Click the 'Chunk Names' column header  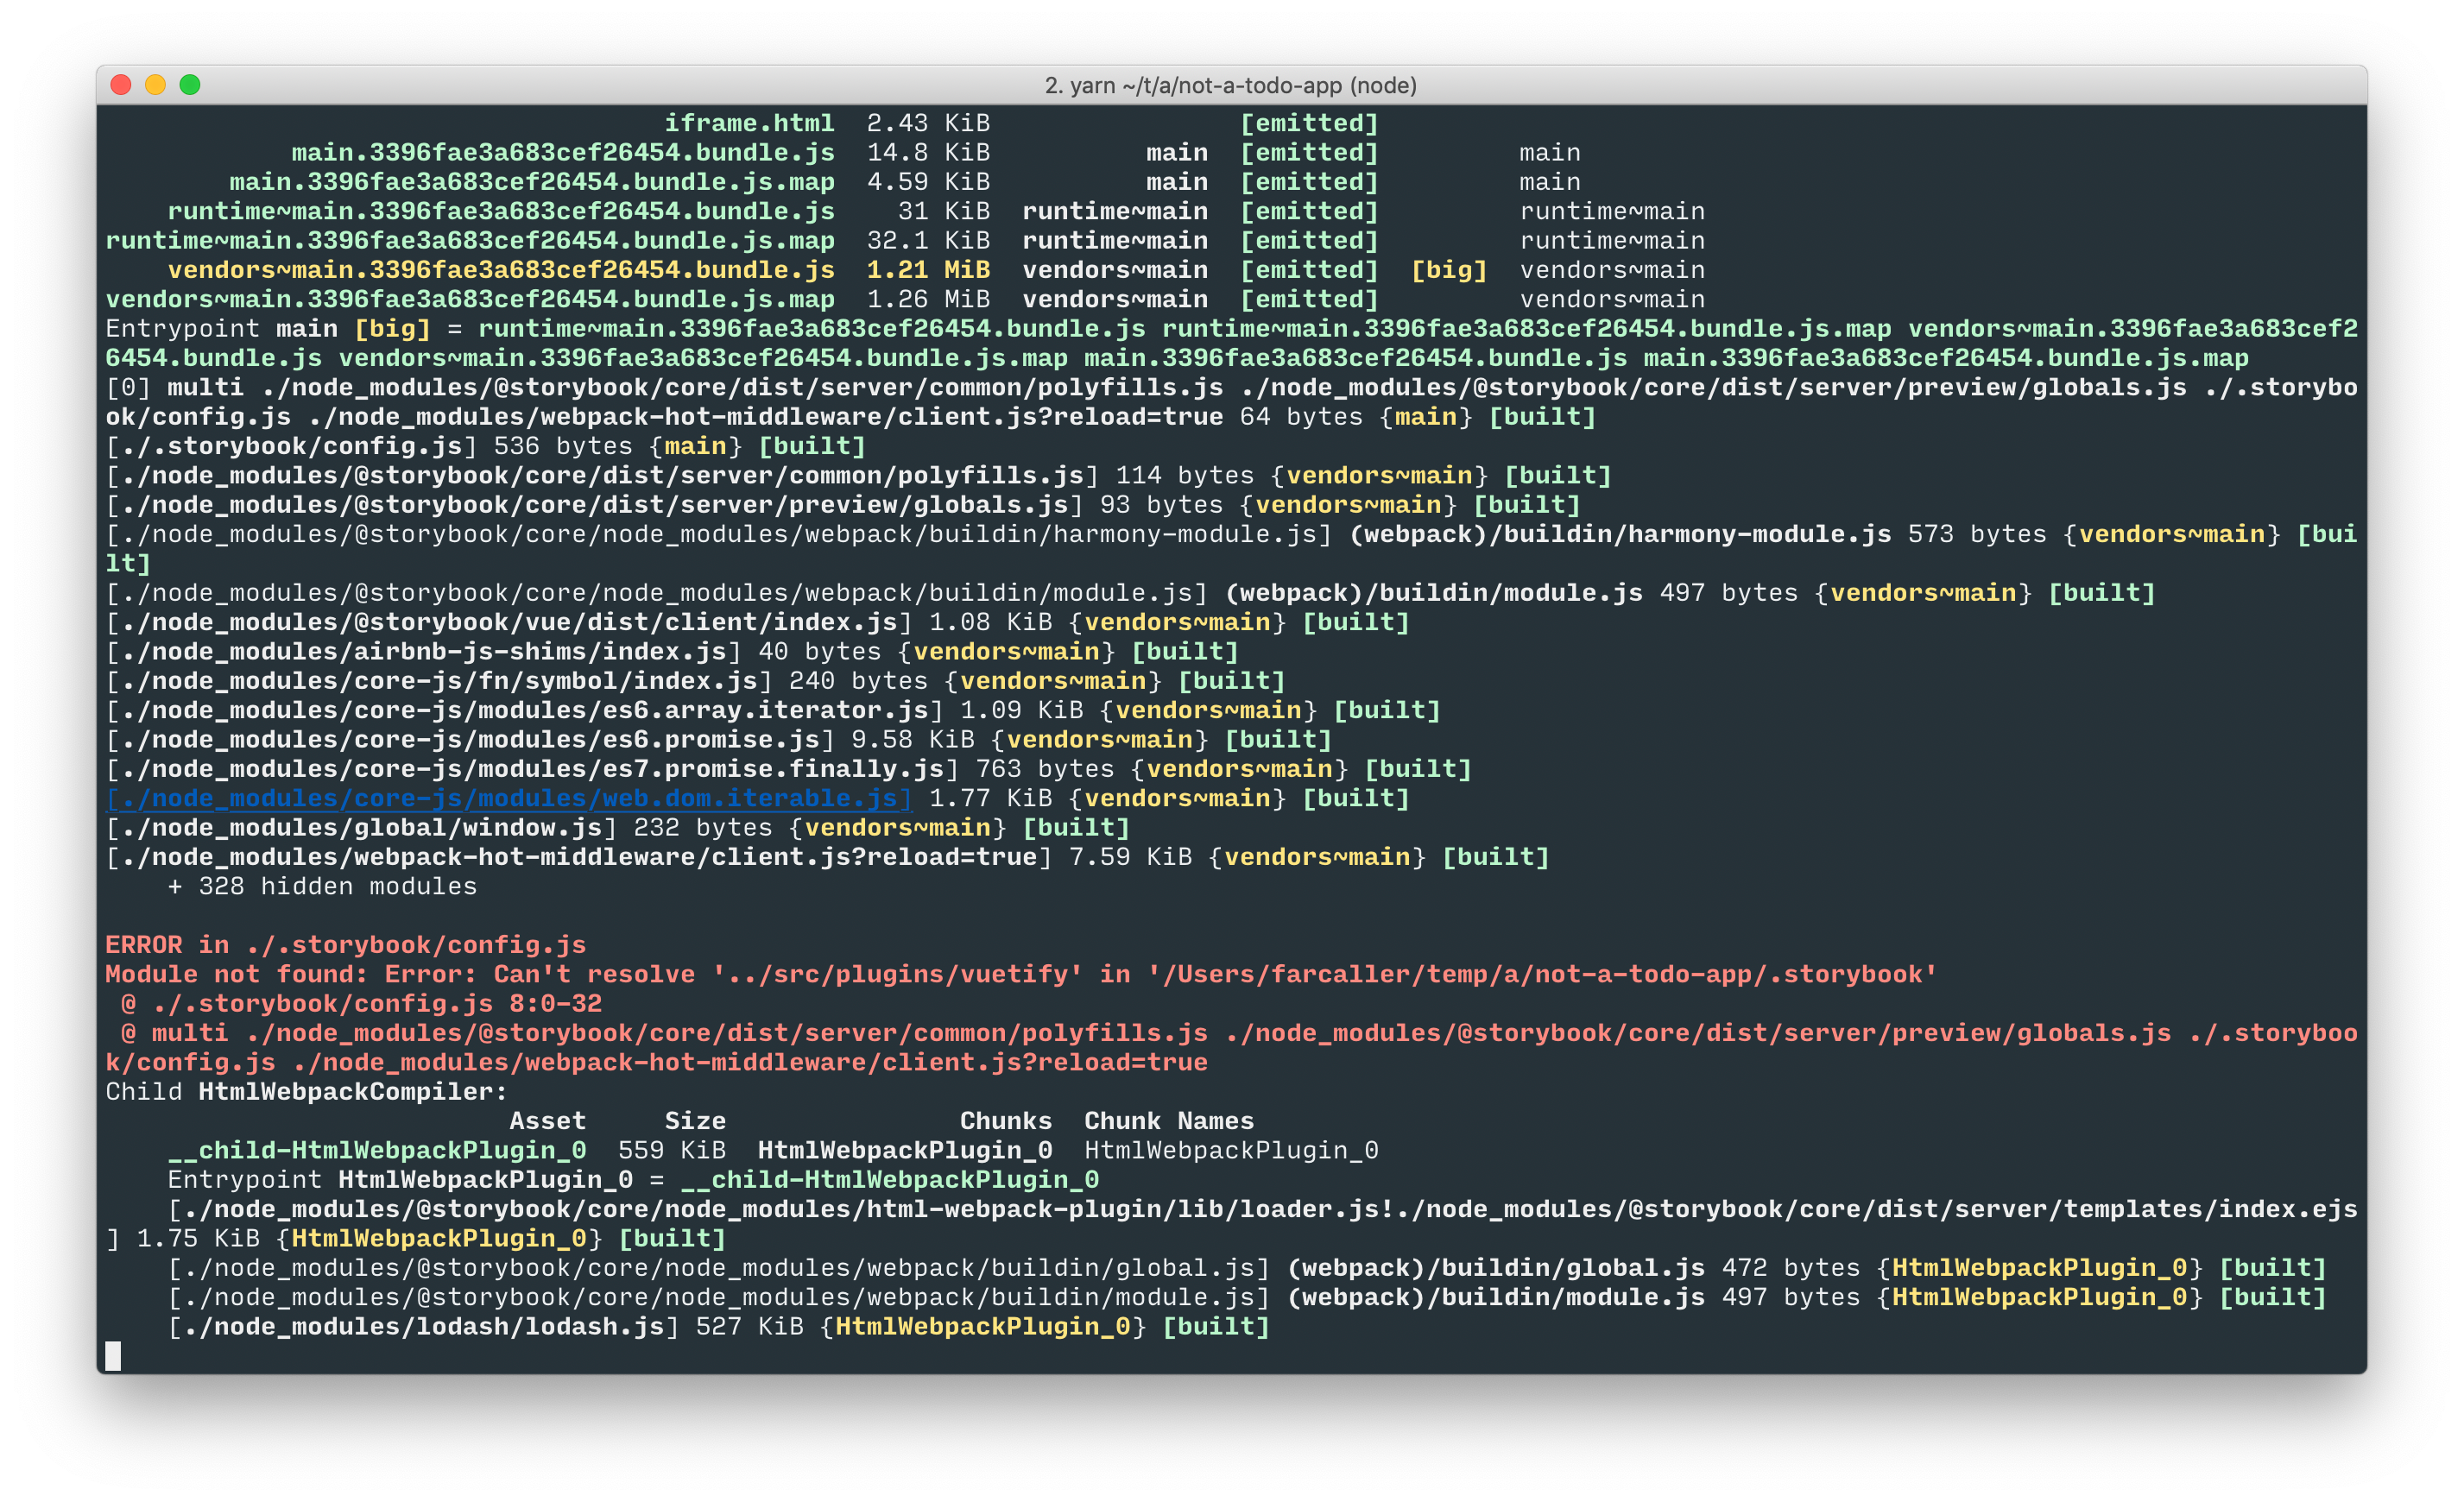point(1168,1121)
